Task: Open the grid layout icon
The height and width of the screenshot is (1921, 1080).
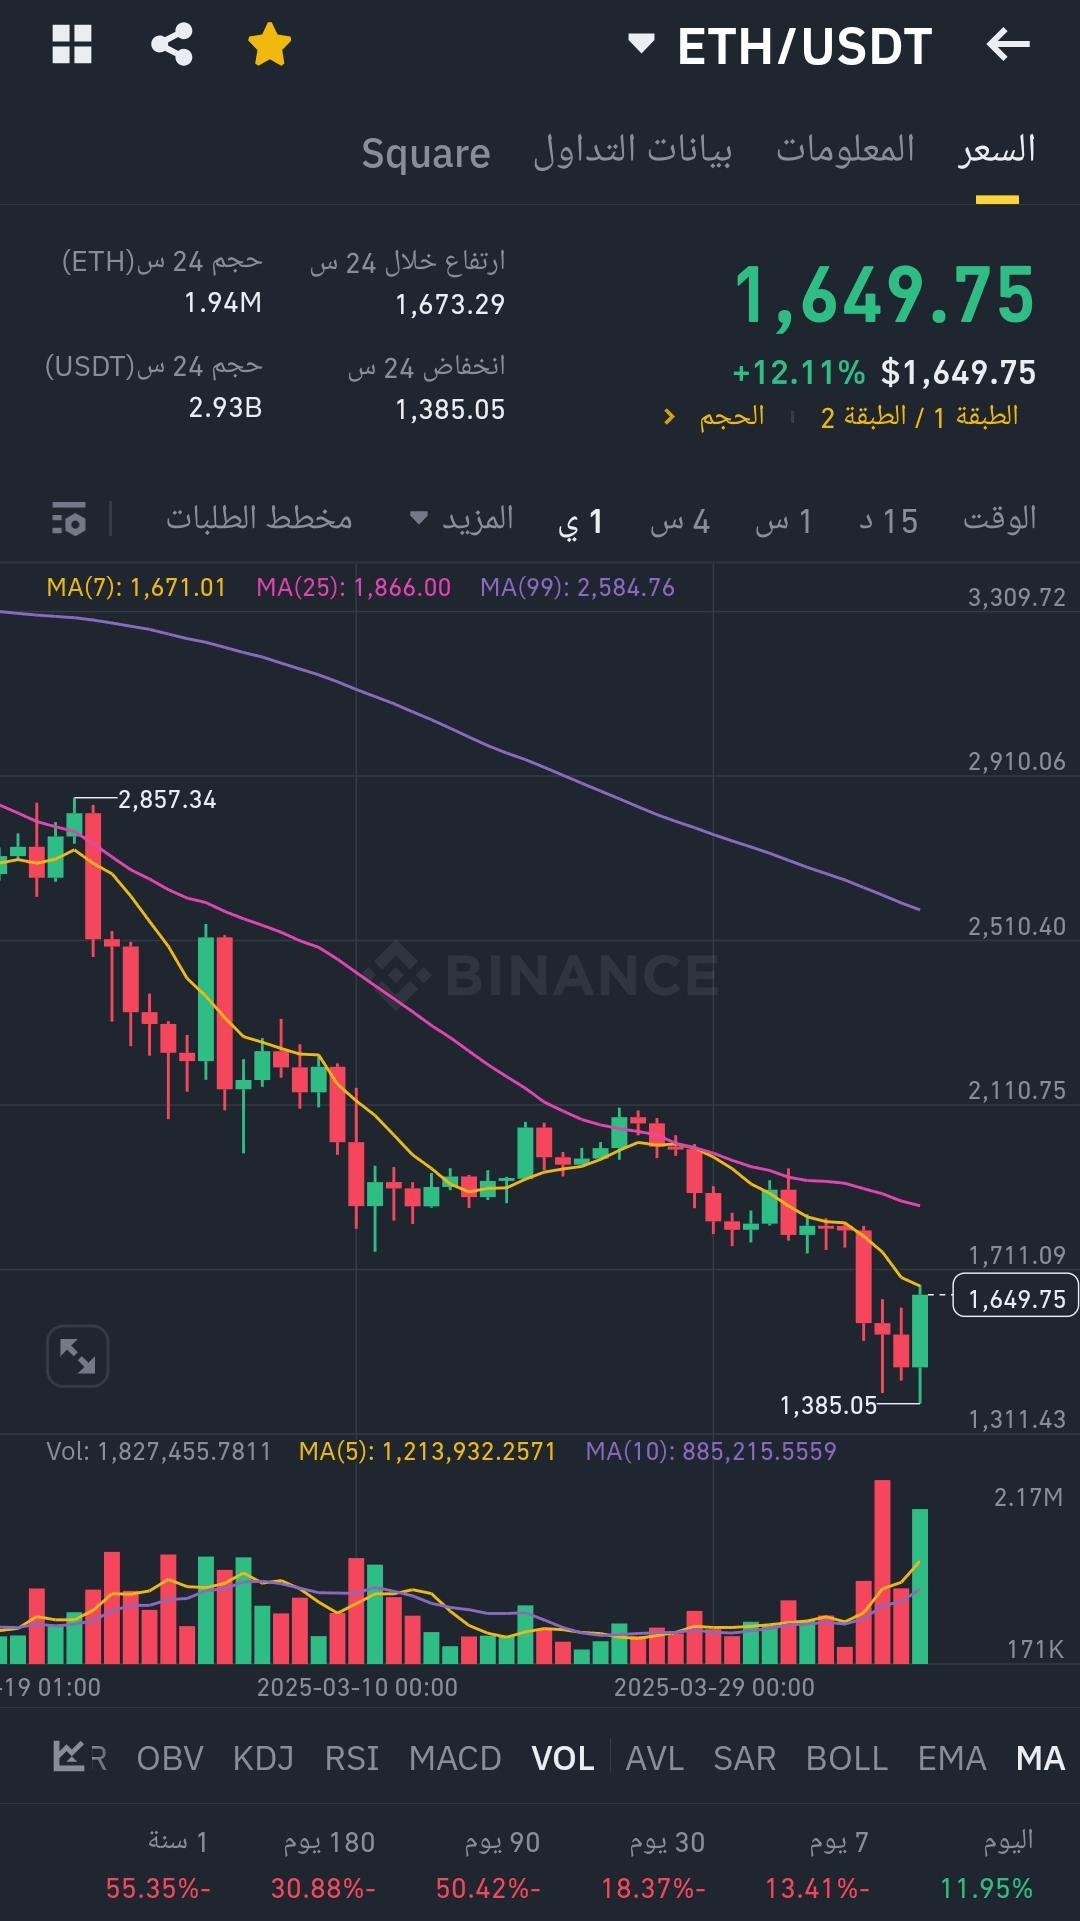Action: 72,45
